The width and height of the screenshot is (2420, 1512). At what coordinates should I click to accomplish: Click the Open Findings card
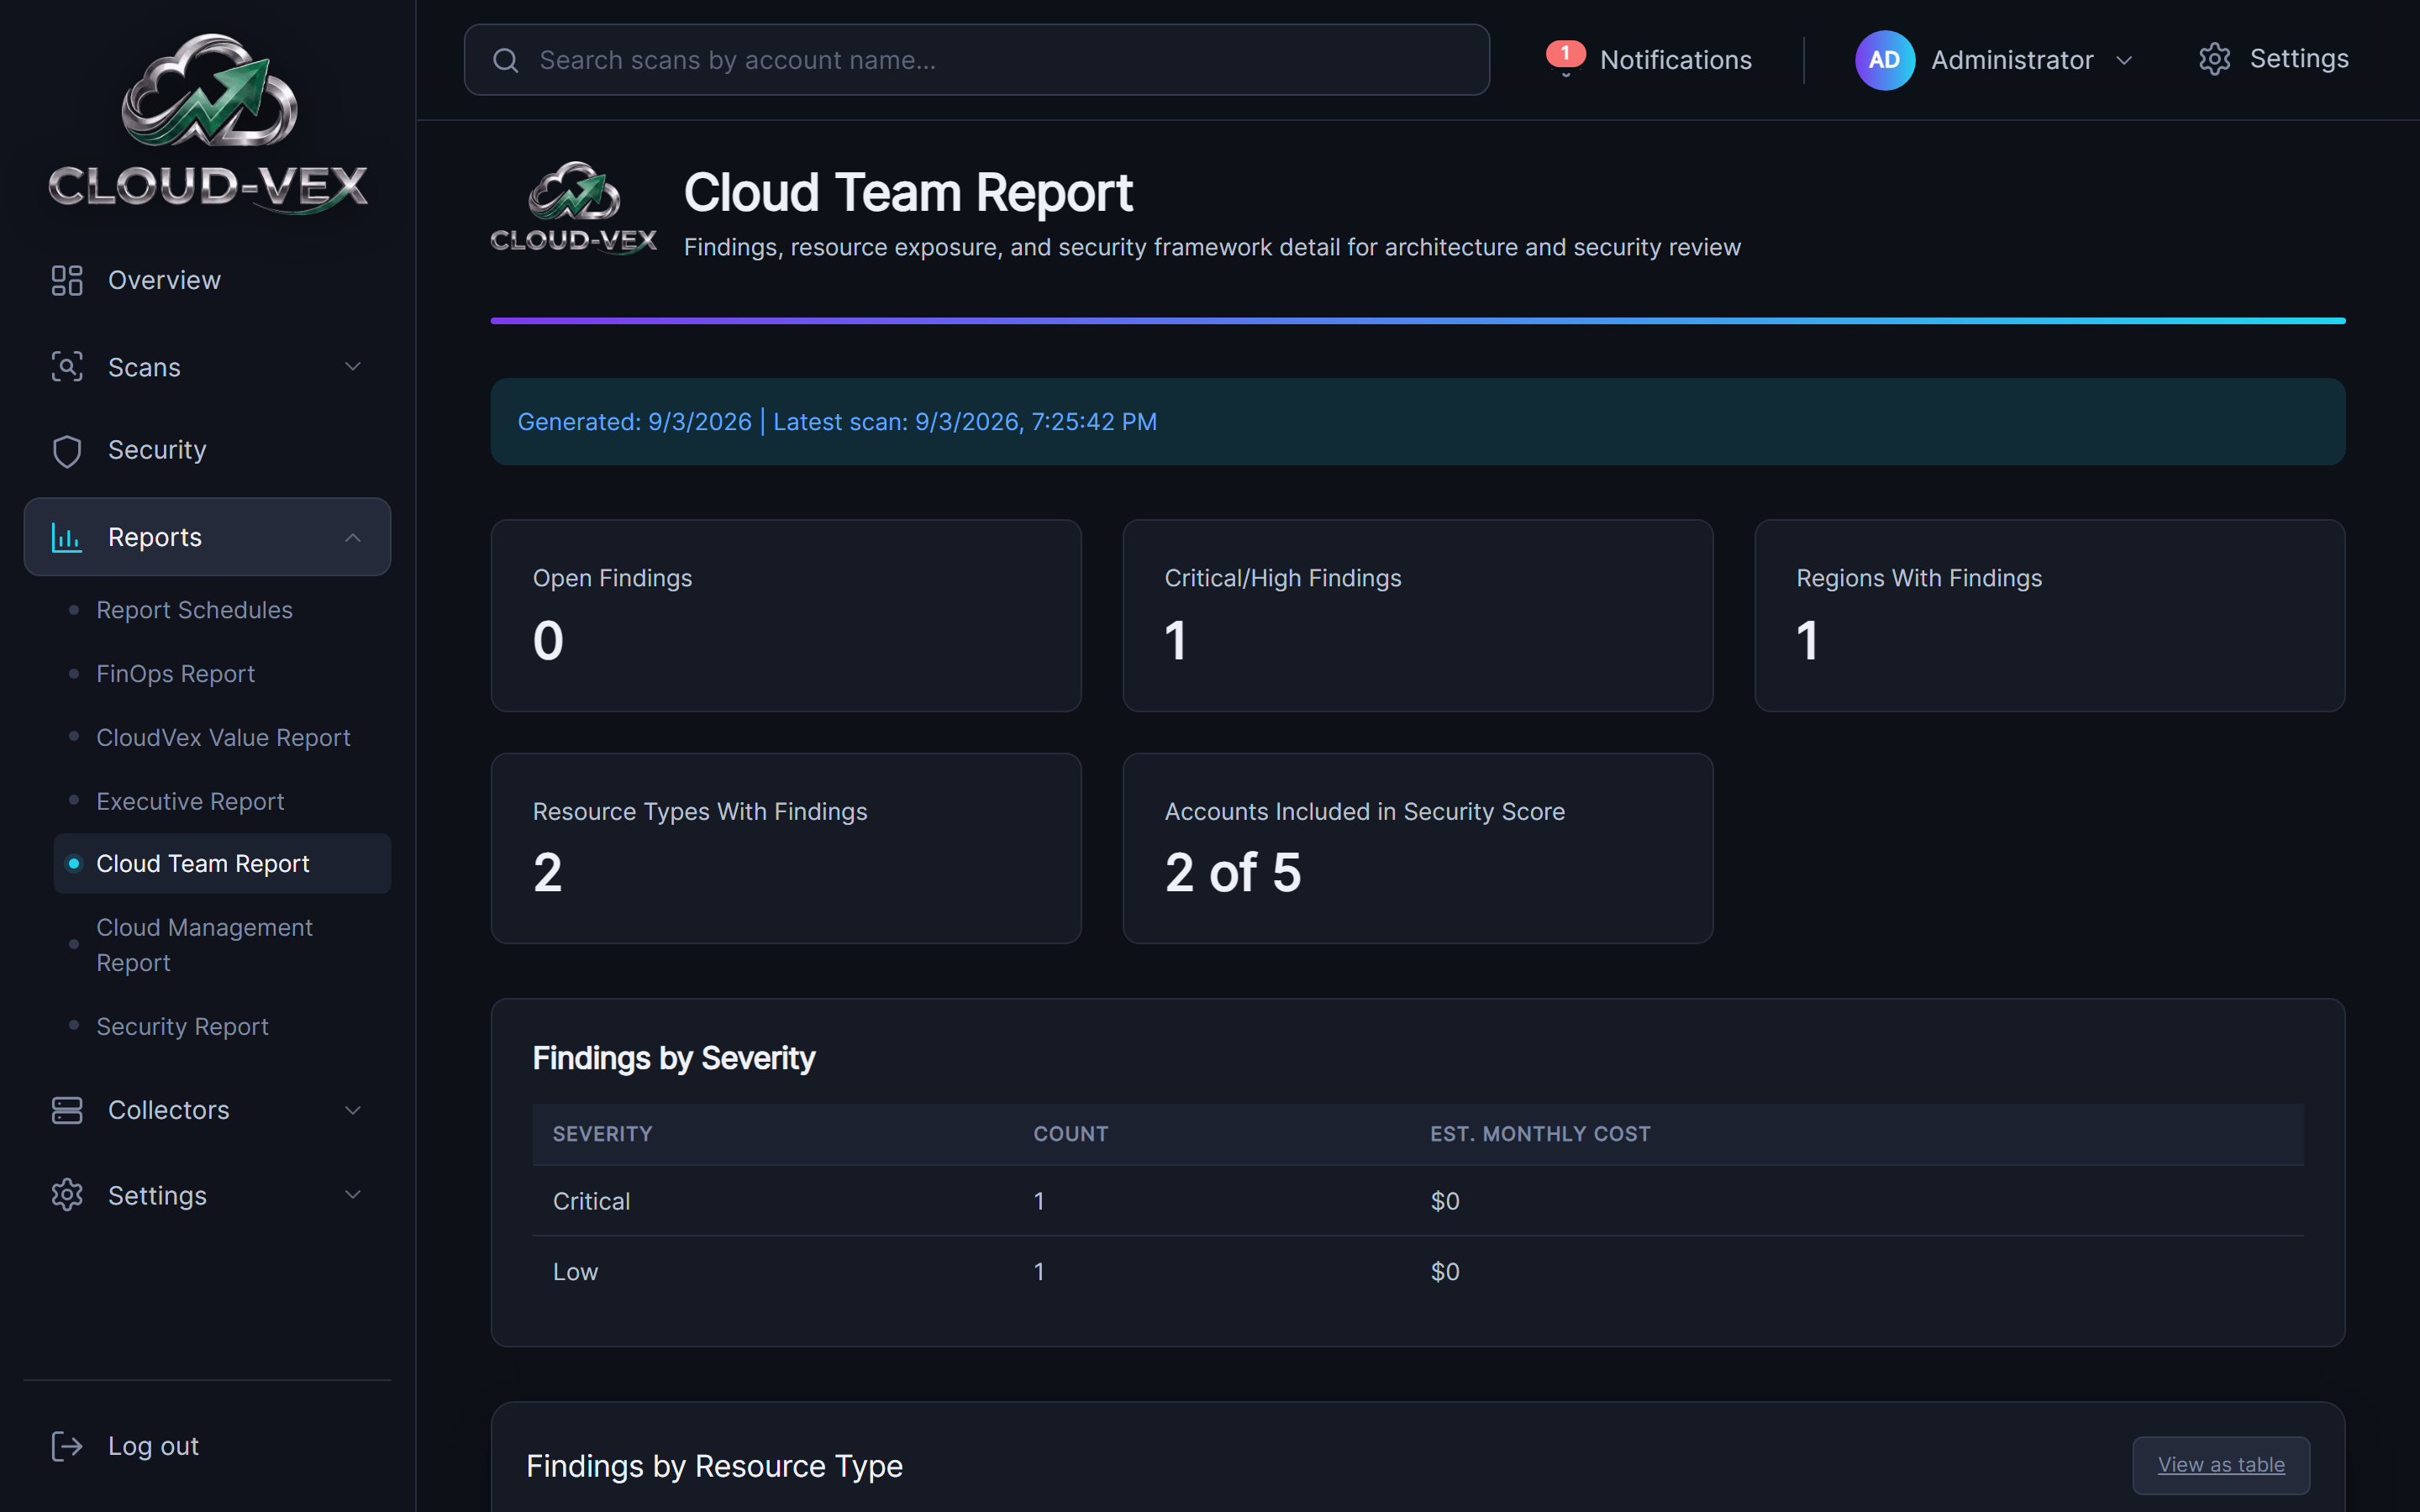click(x=786, y=616)
